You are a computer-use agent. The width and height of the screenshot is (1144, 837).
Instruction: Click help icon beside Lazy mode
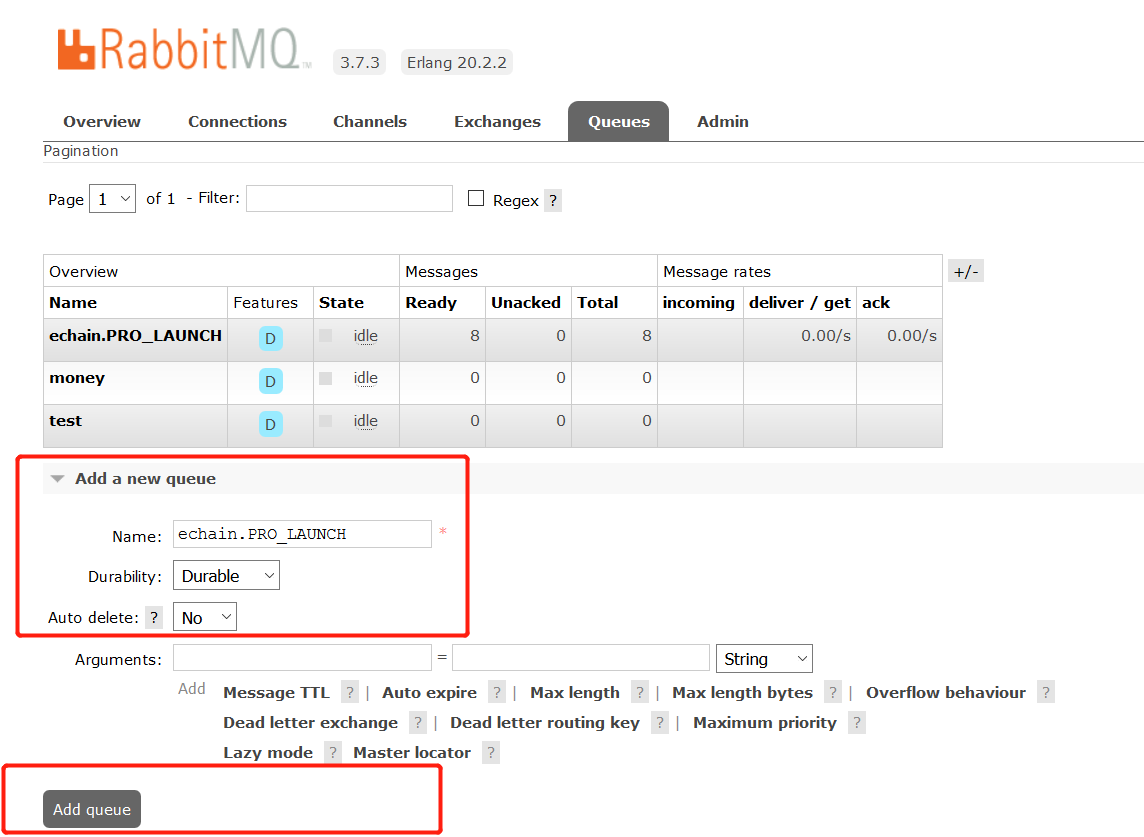[x=333, y=753]
